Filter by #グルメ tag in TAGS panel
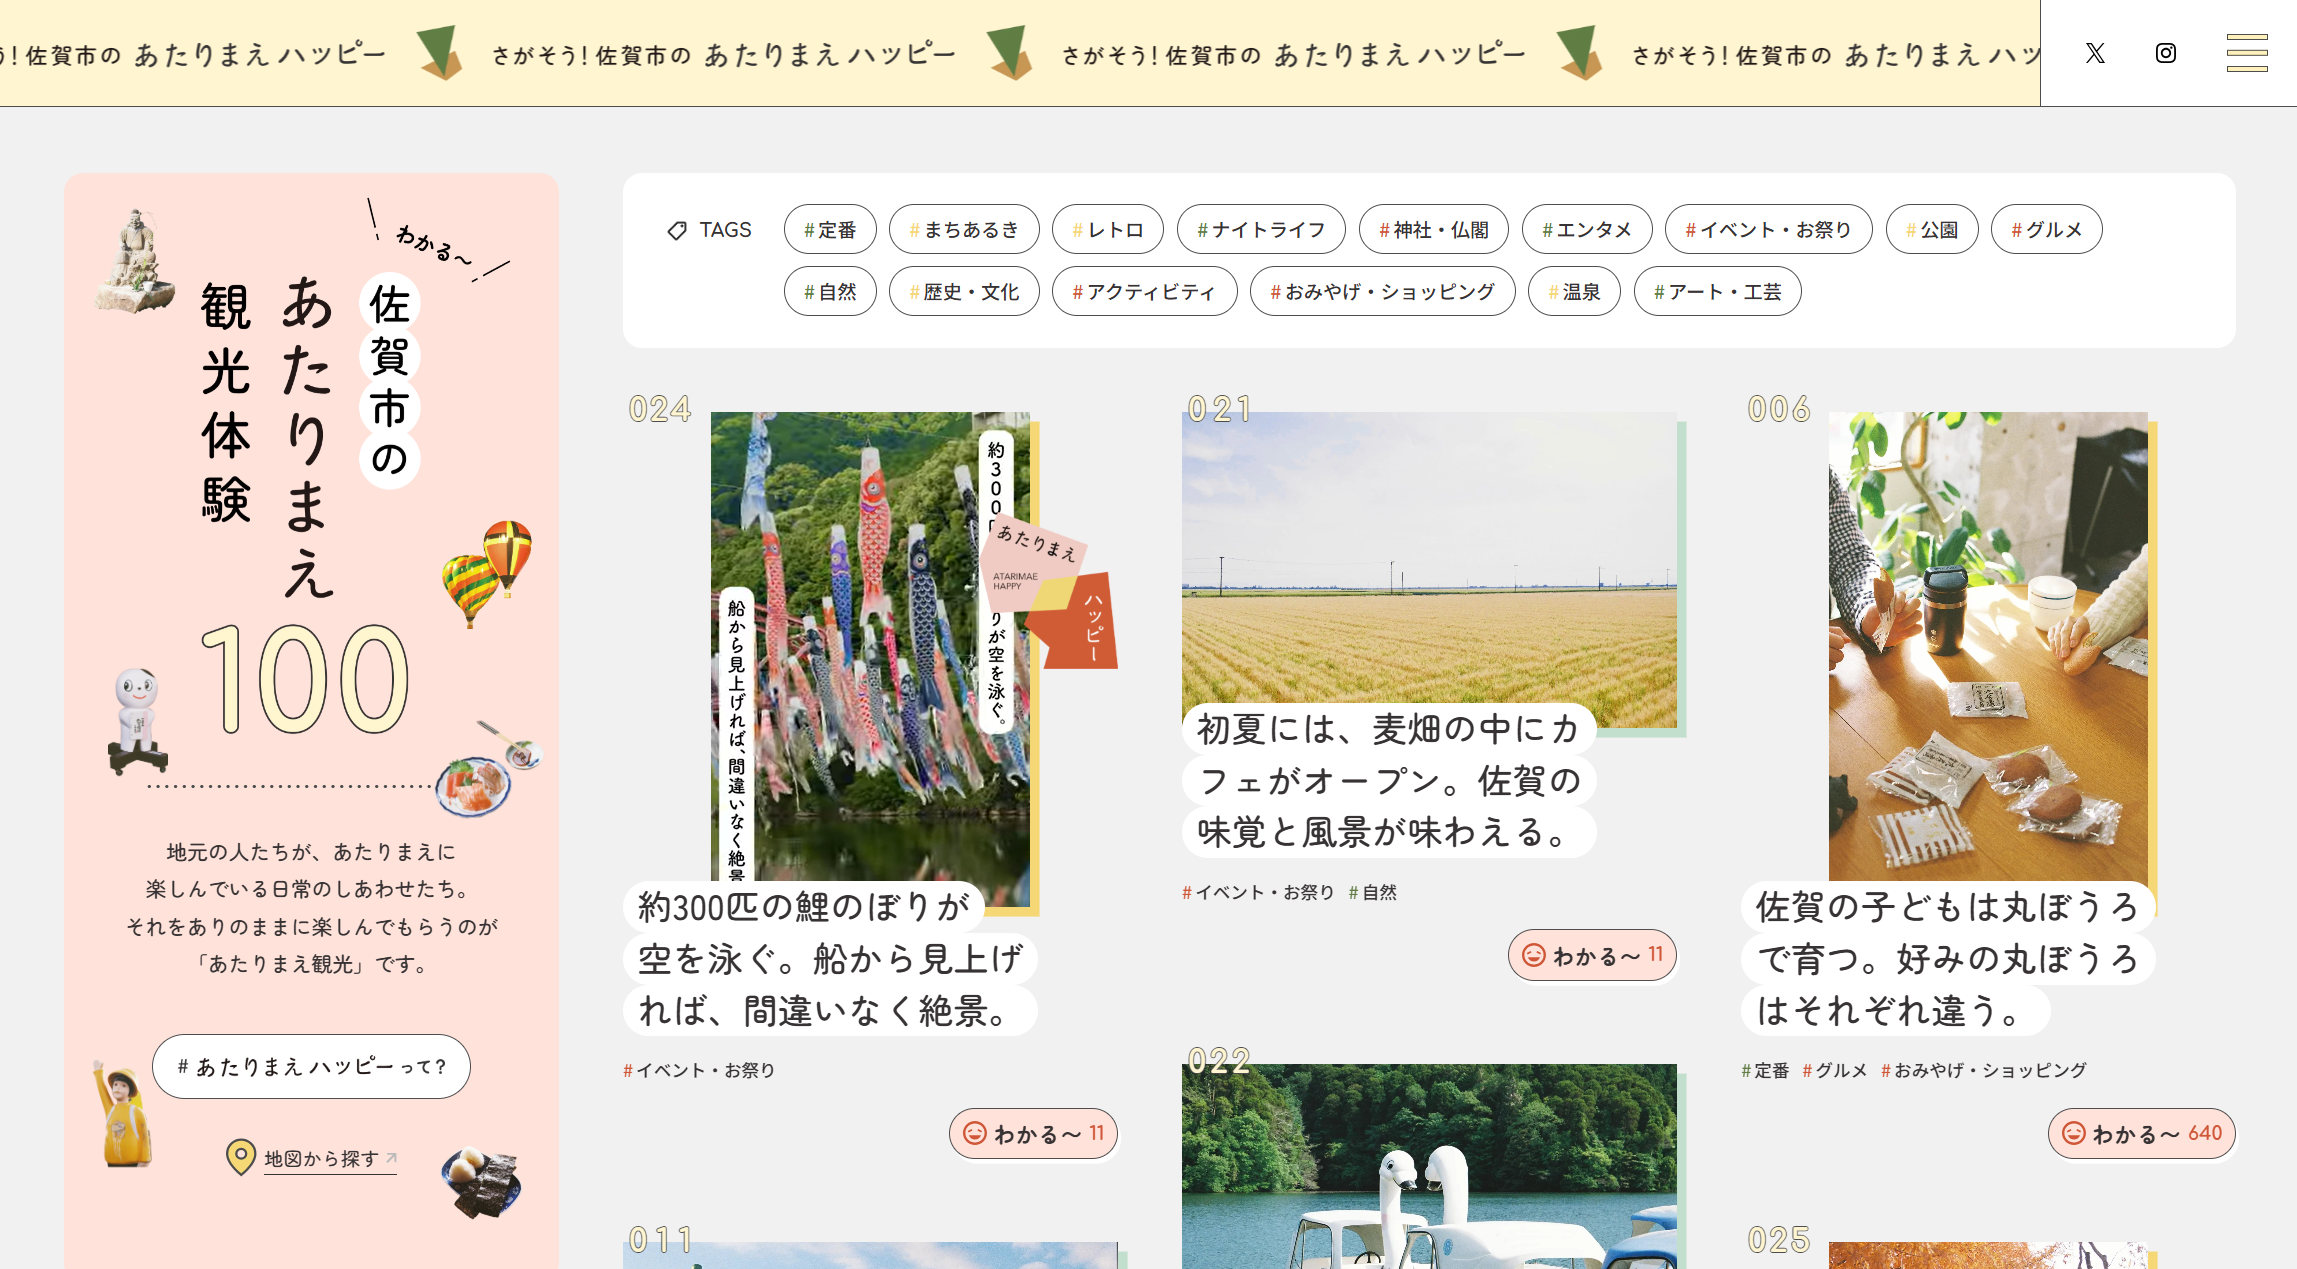Screen dimensions: 2297x1269 (x=2046, y=229)
